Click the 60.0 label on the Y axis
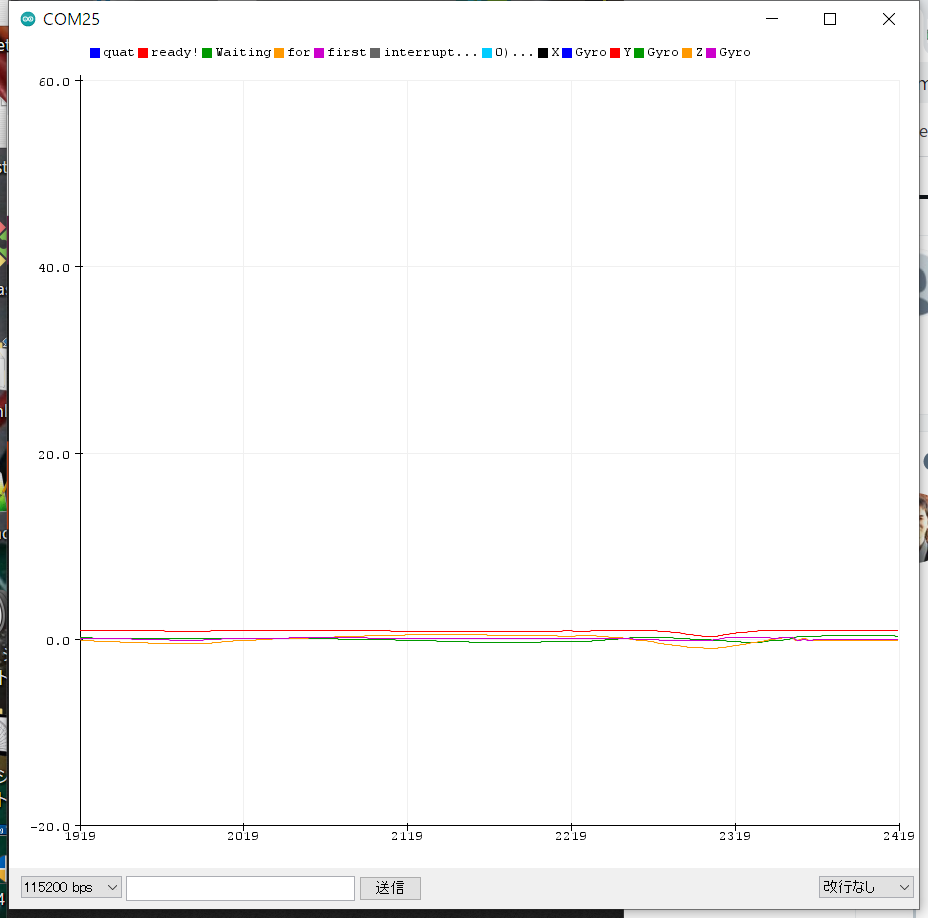 [x=52, y=81]
